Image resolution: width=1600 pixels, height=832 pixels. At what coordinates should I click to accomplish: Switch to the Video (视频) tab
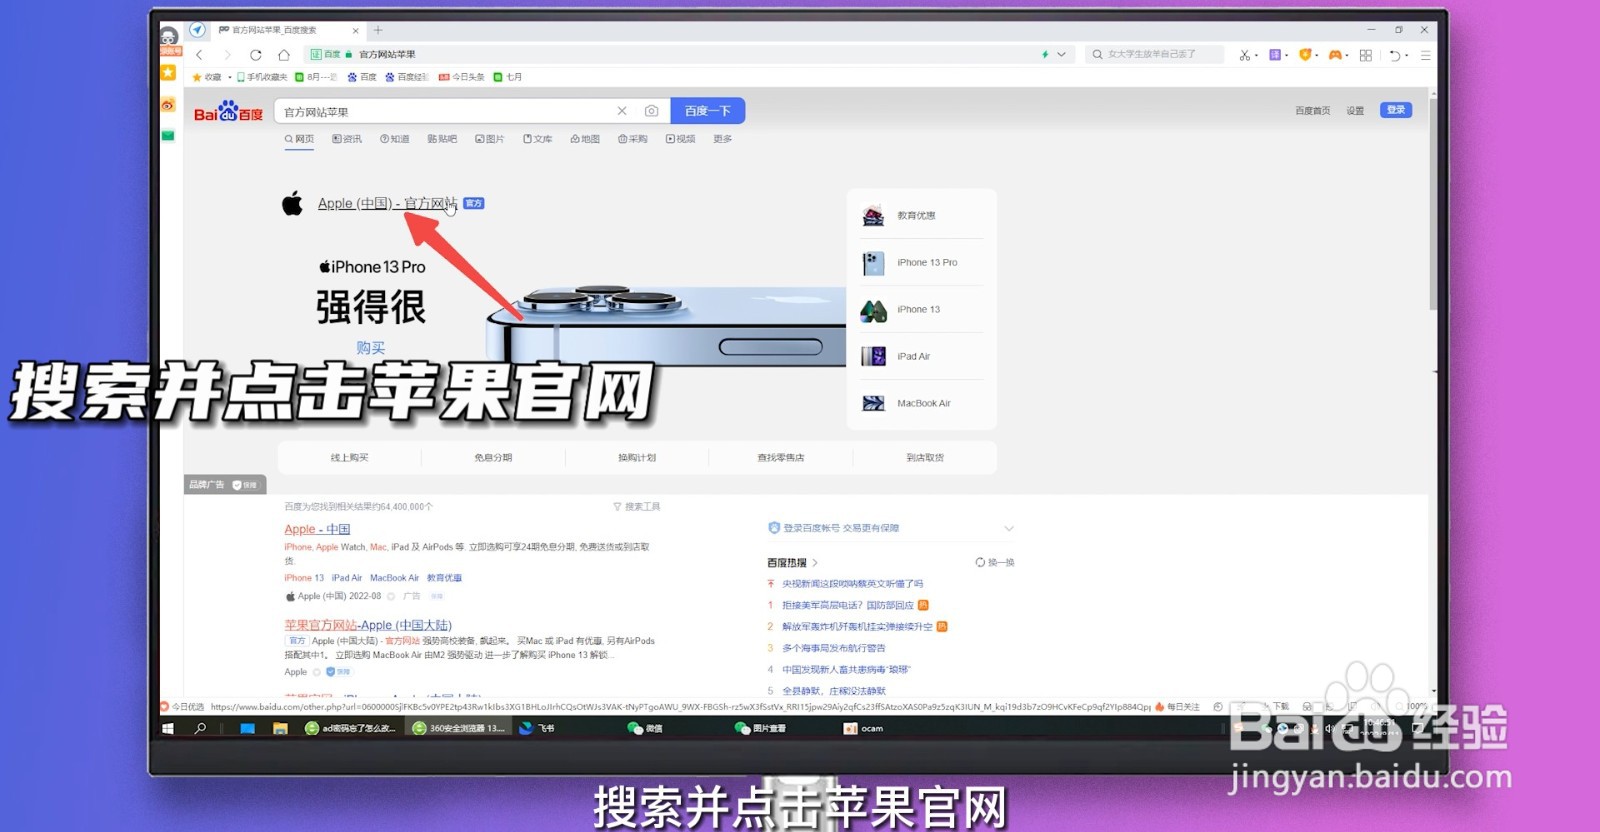(681, 139)
